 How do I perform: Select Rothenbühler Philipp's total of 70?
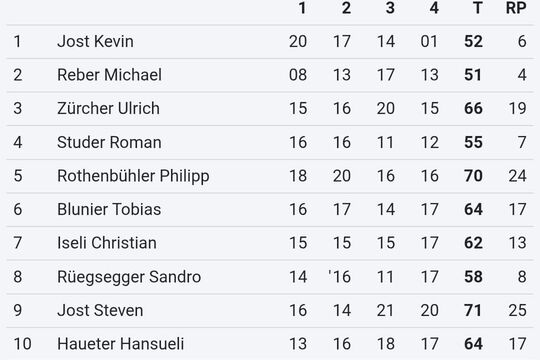pos(473,176)
